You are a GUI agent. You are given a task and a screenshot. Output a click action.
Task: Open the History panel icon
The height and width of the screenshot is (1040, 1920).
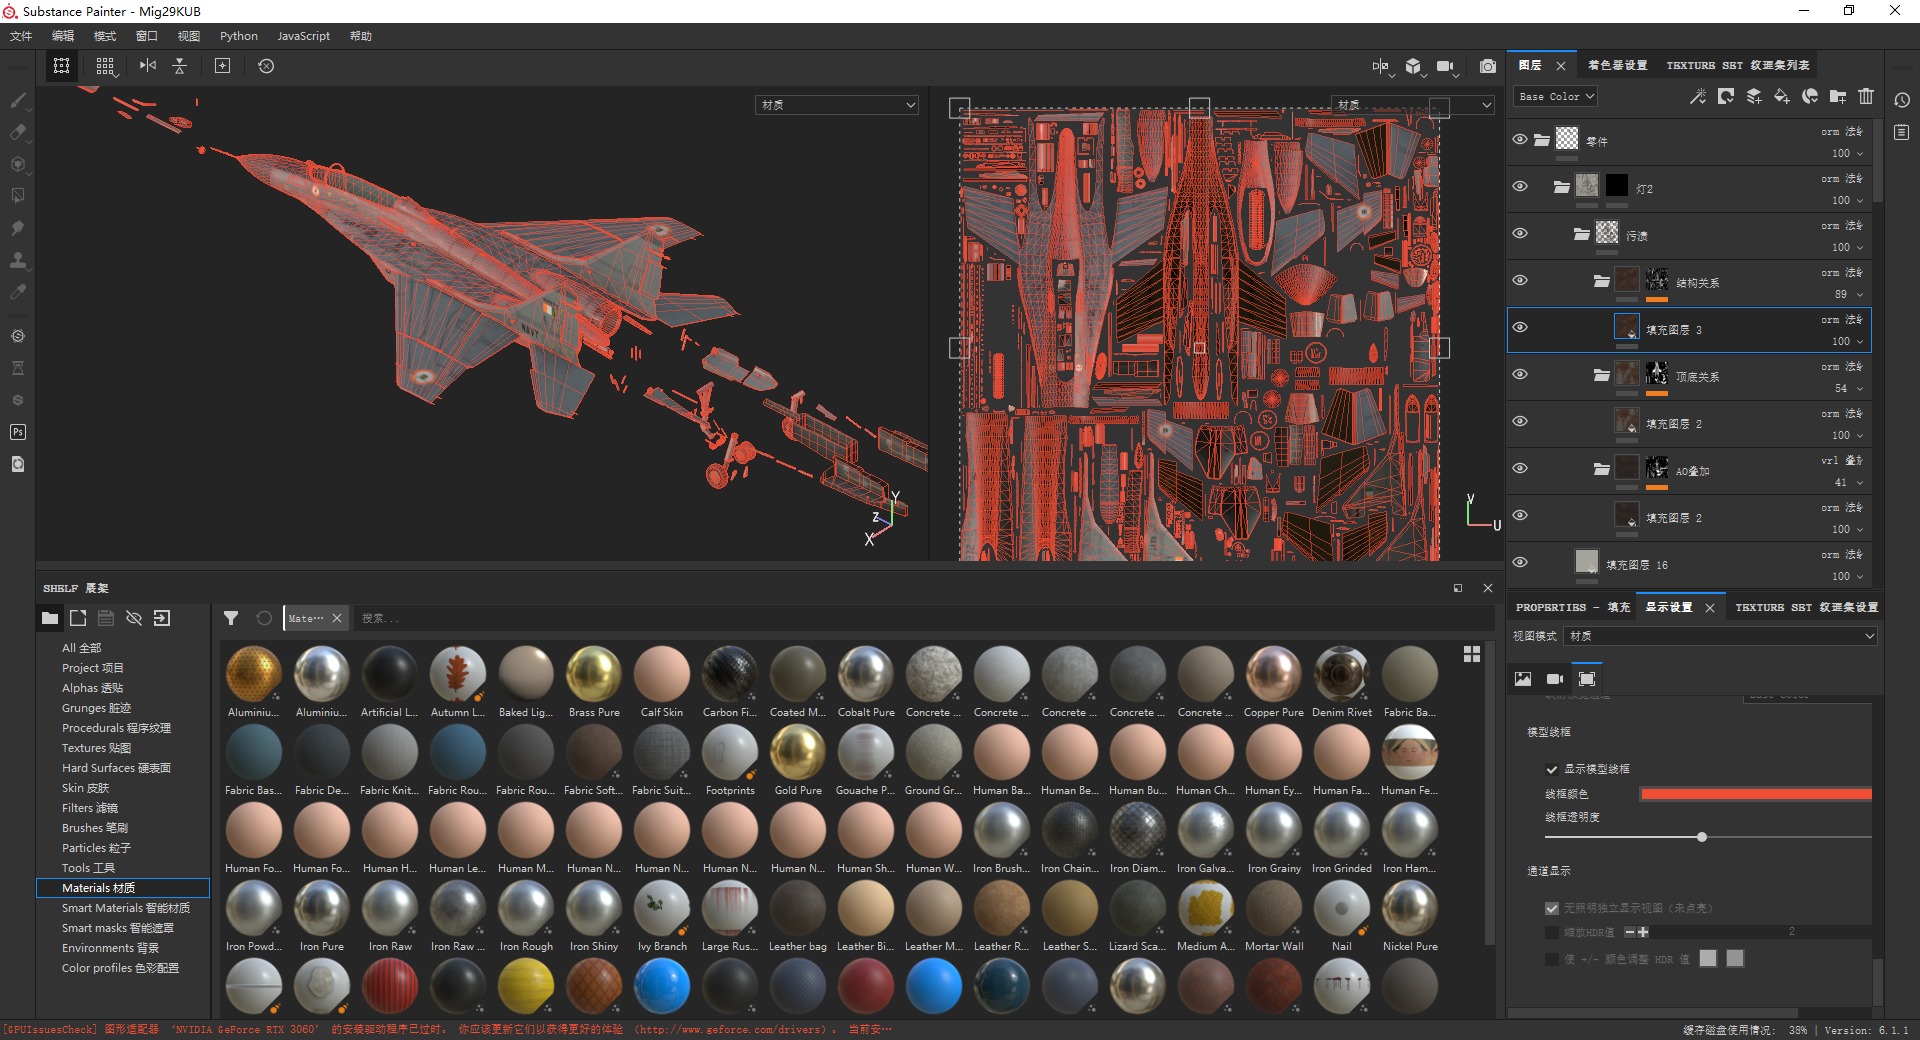tap(1902, 100)
